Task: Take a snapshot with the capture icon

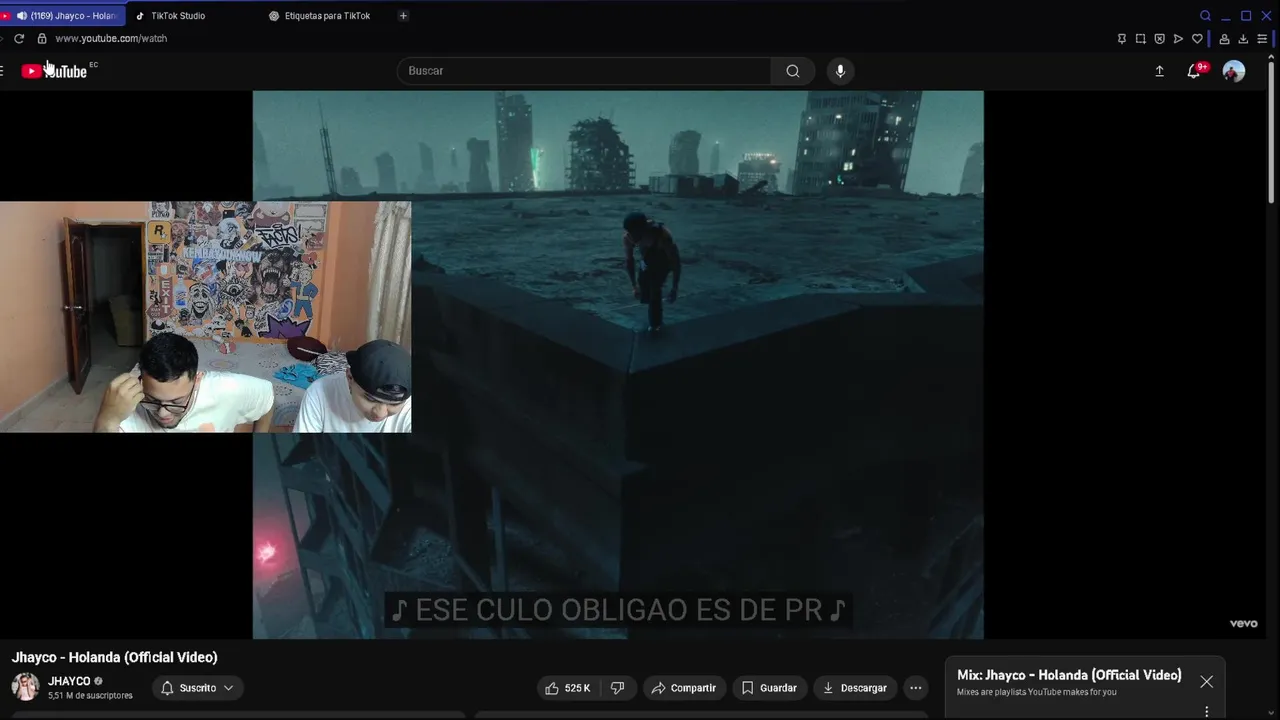Action: [1140, 39]
